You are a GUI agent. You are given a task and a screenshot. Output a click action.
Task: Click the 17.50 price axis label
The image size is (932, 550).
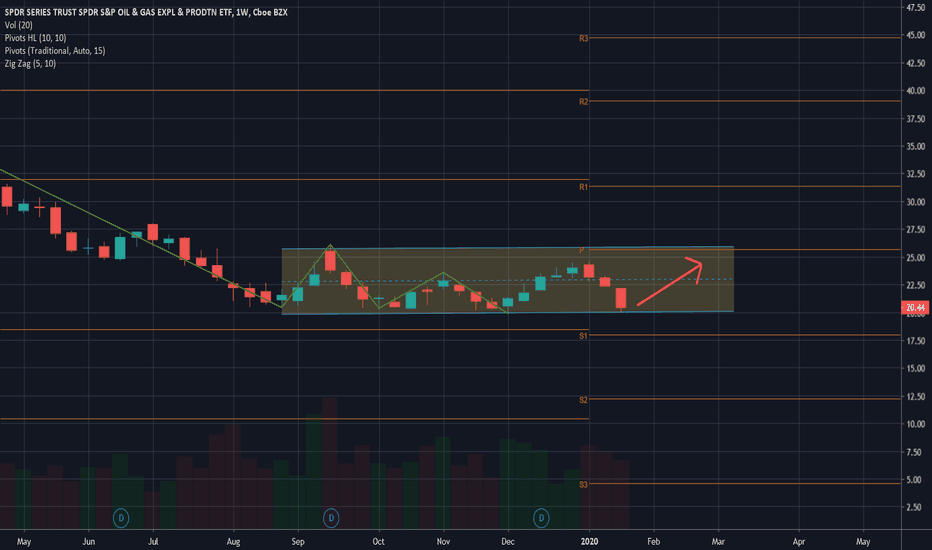(x=915, y=341)
